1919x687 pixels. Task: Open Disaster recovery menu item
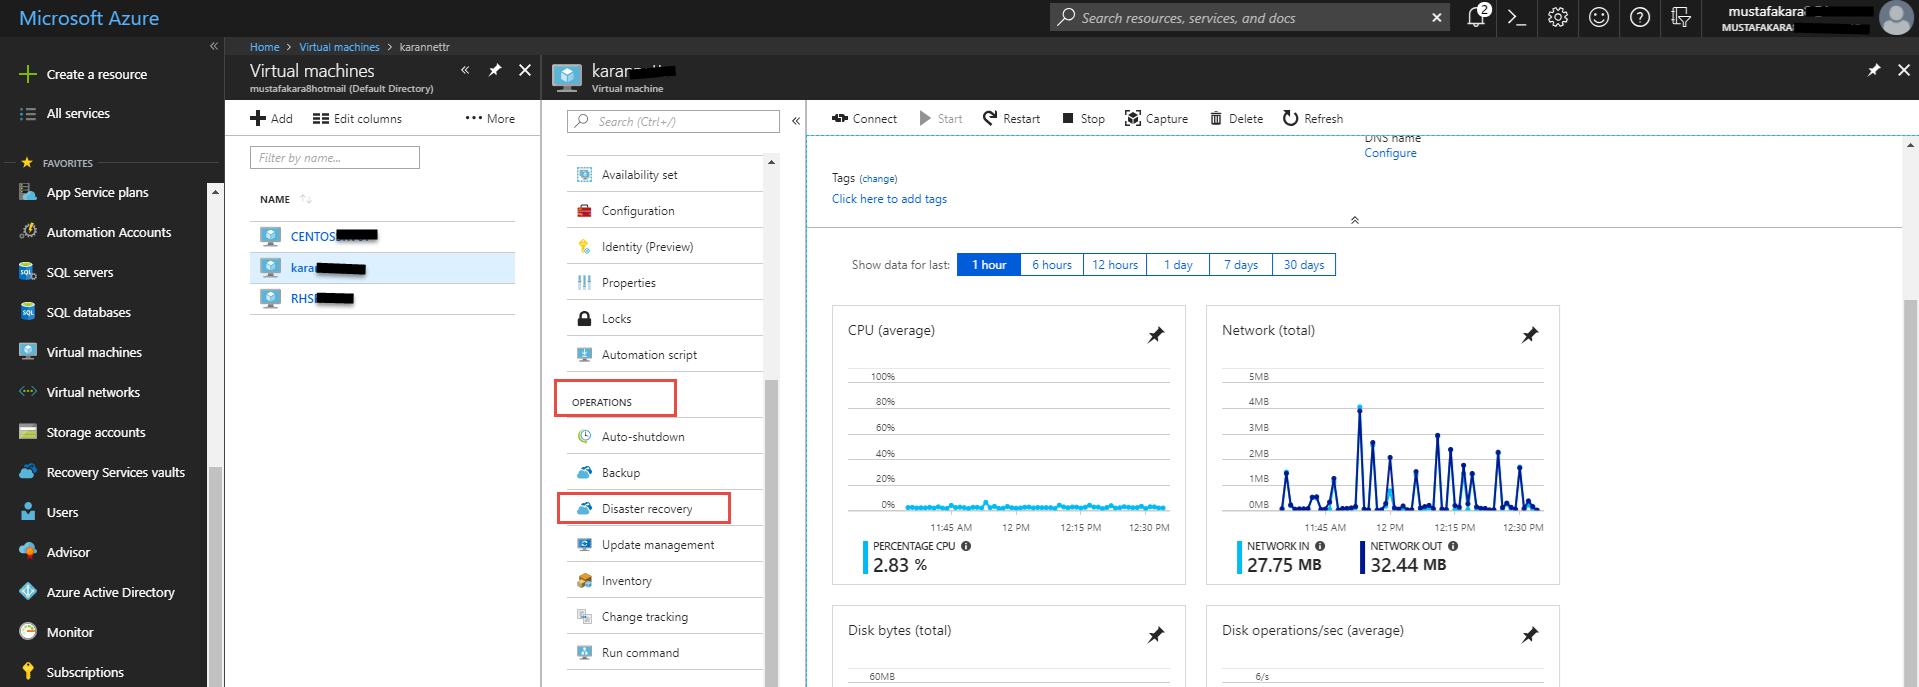coord(646,509)
